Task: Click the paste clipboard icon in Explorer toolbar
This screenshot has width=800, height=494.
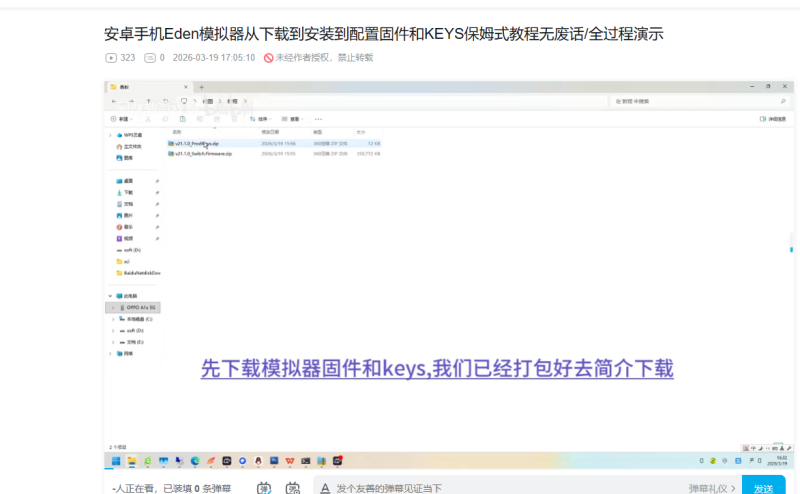Action: pos(183,119)
